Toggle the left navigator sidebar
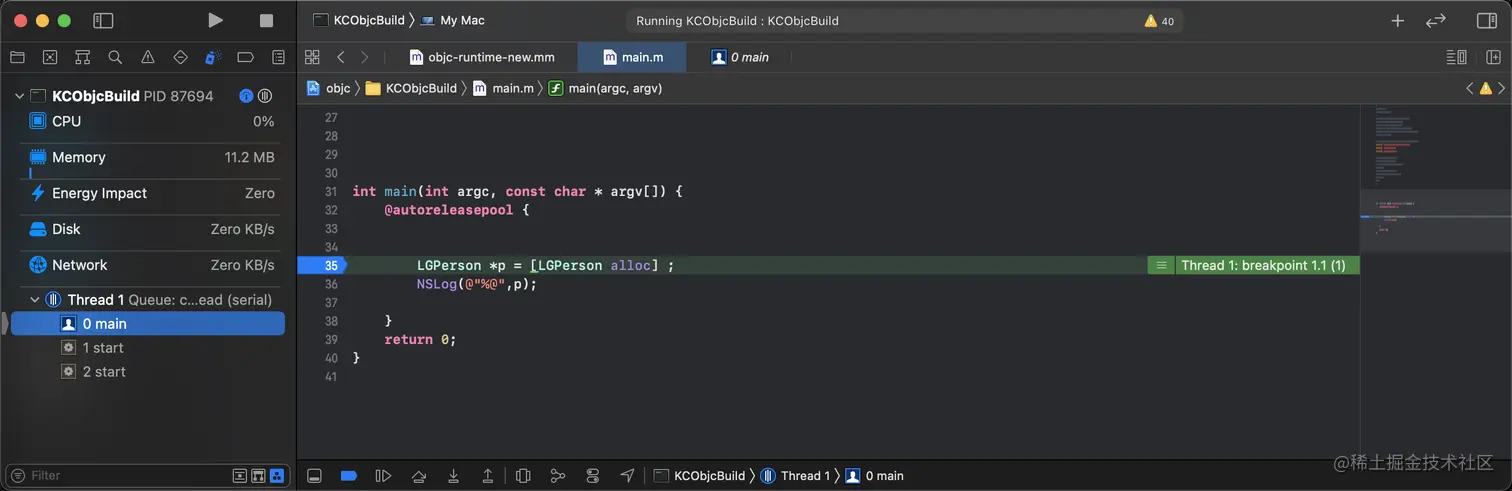 coord(103,20)
